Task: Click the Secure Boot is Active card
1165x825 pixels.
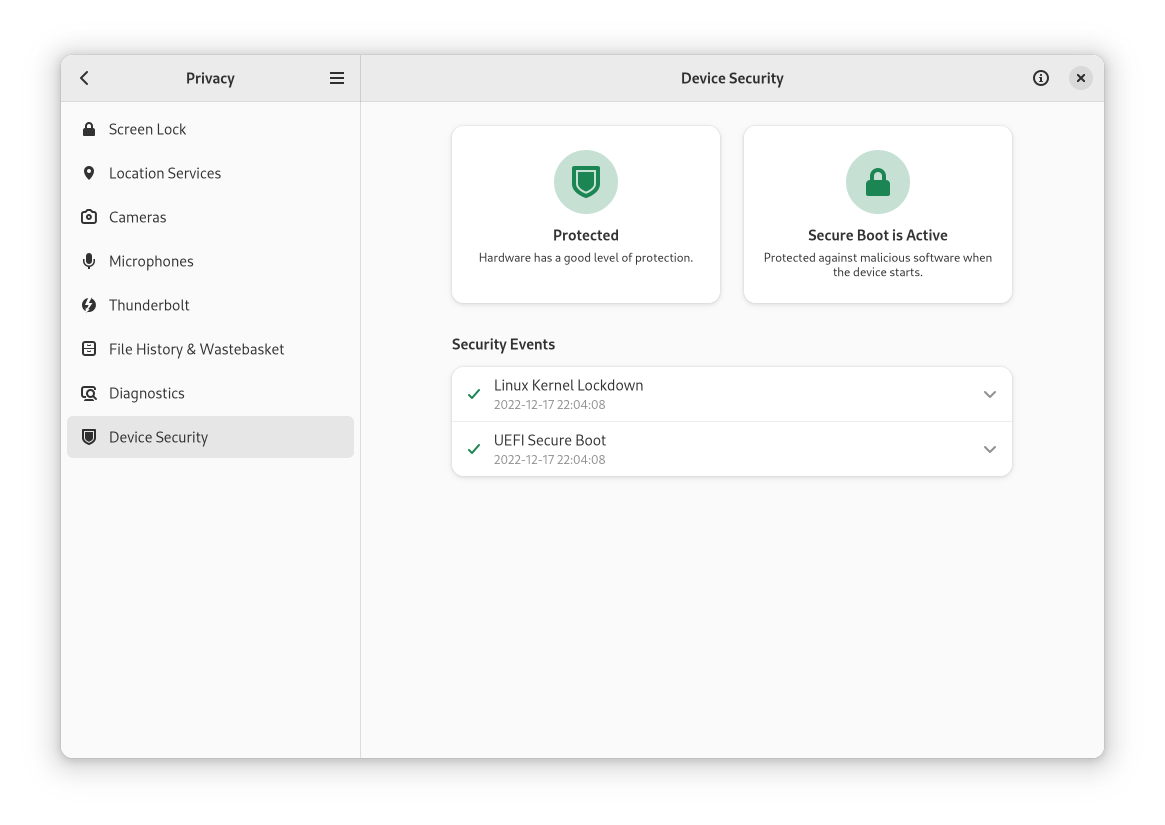Action: coord(877,214)
